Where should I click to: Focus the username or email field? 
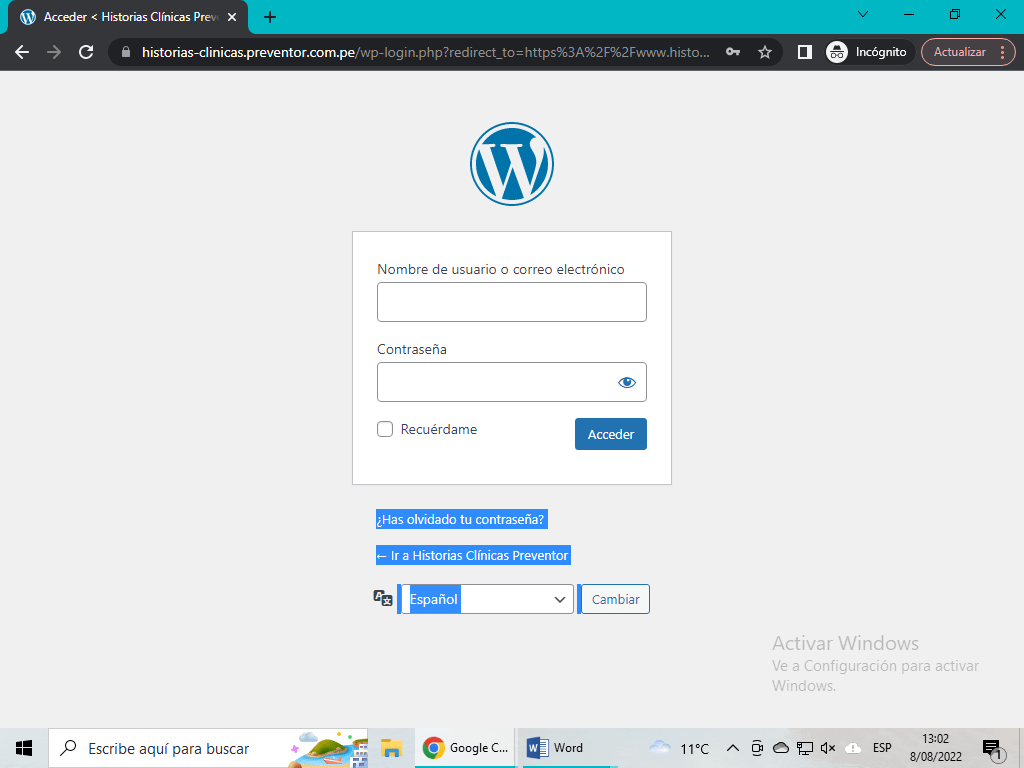511,302
